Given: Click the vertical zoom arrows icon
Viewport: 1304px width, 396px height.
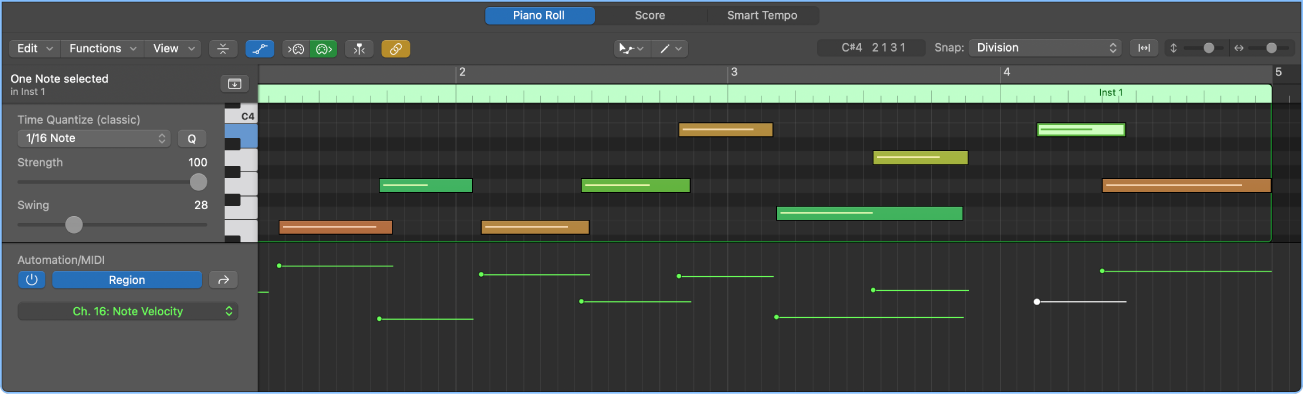Looking at the screenshot, I should [x=1174, y=48].
